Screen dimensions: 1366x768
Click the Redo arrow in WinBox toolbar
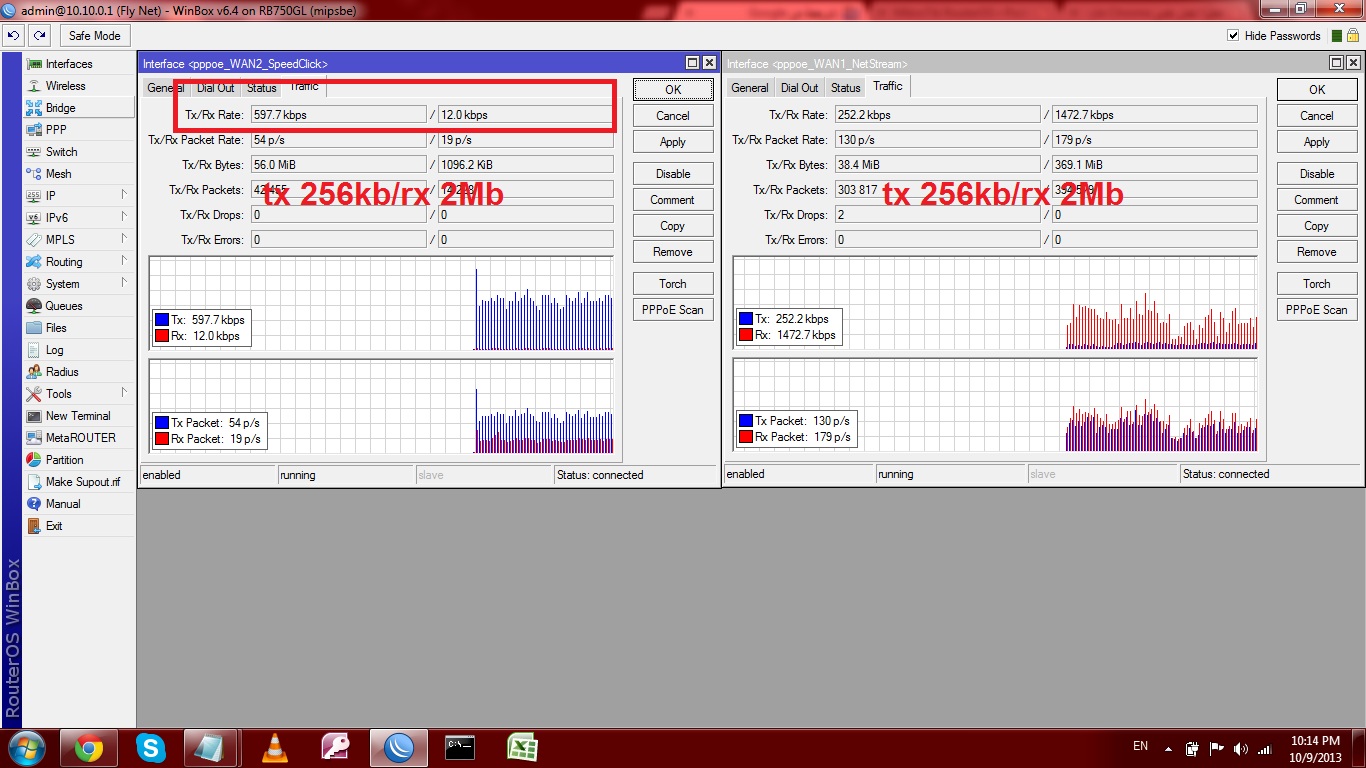point(39,36)
